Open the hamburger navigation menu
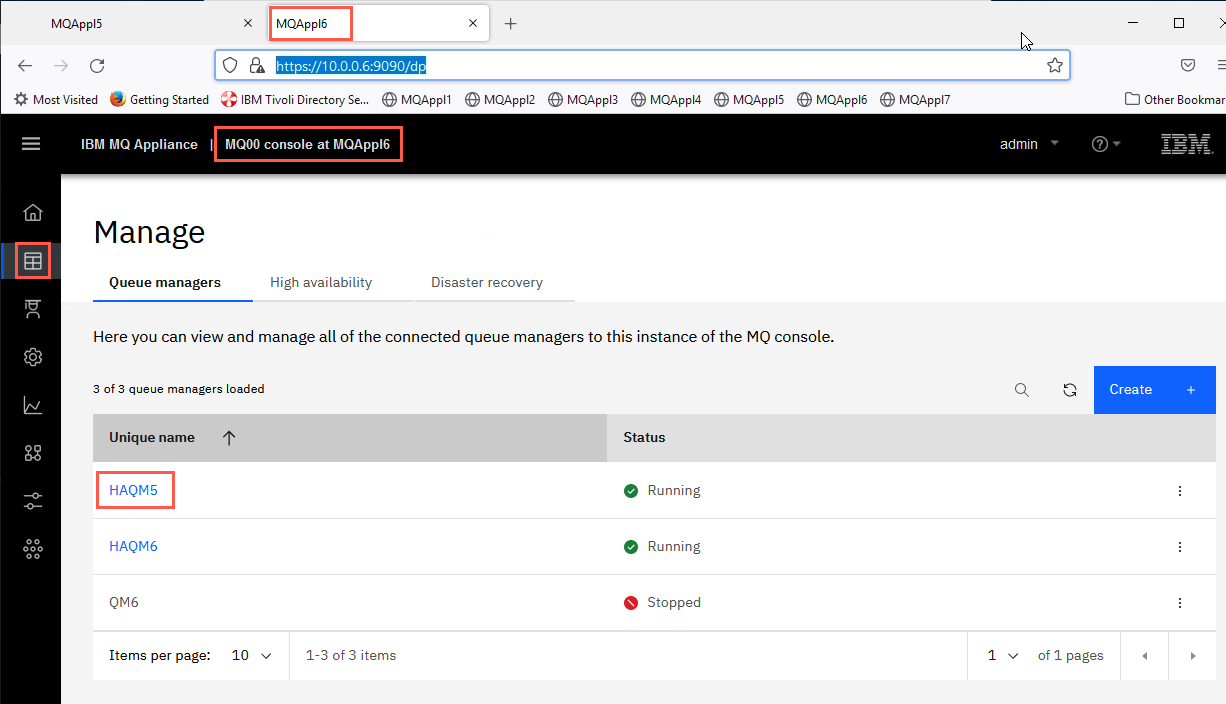 point(31,144)
